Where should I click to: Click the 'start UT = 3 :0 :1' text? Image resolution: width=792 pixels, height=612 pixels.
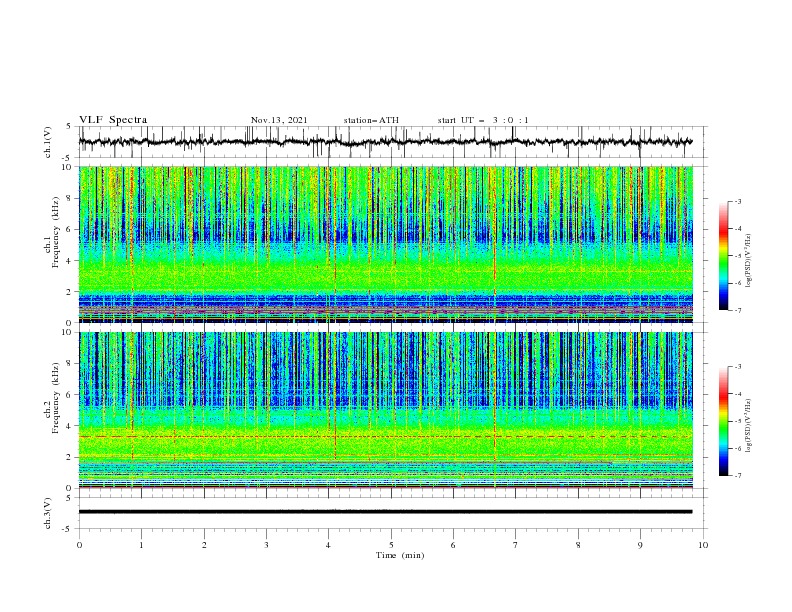[483, 120]
